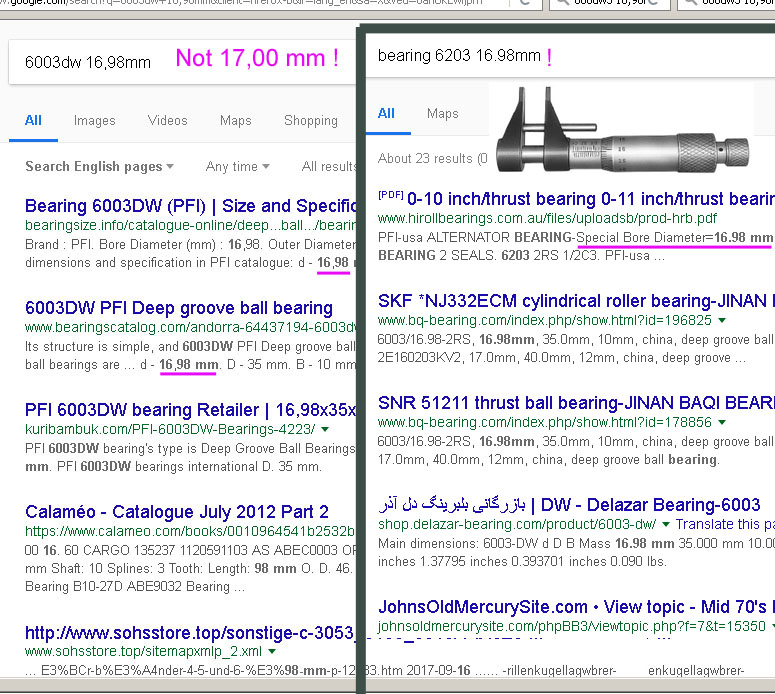Click the shop.delazar-bearing.com product URL text

point(517,524)
